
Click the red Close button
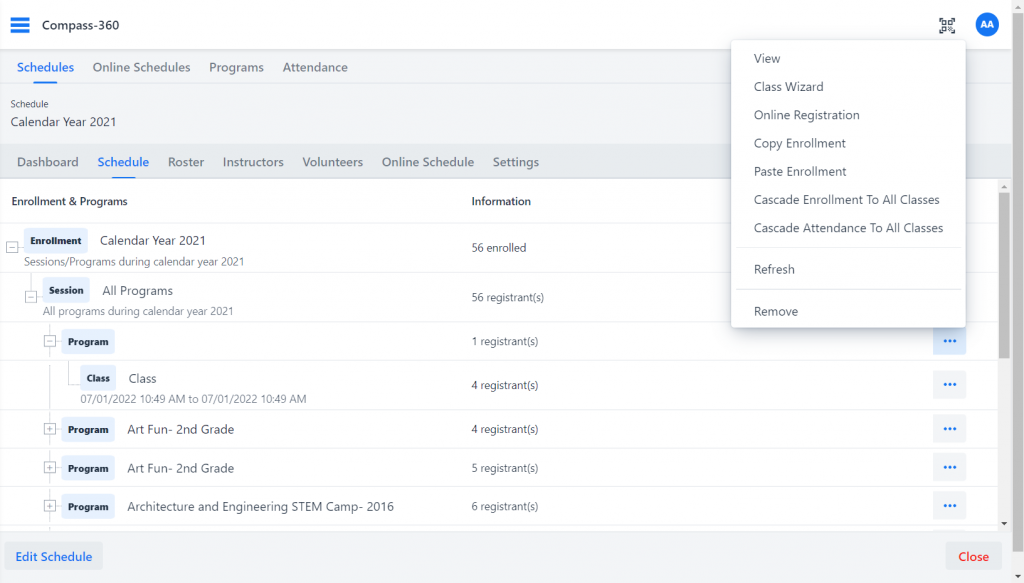point(973,556)
